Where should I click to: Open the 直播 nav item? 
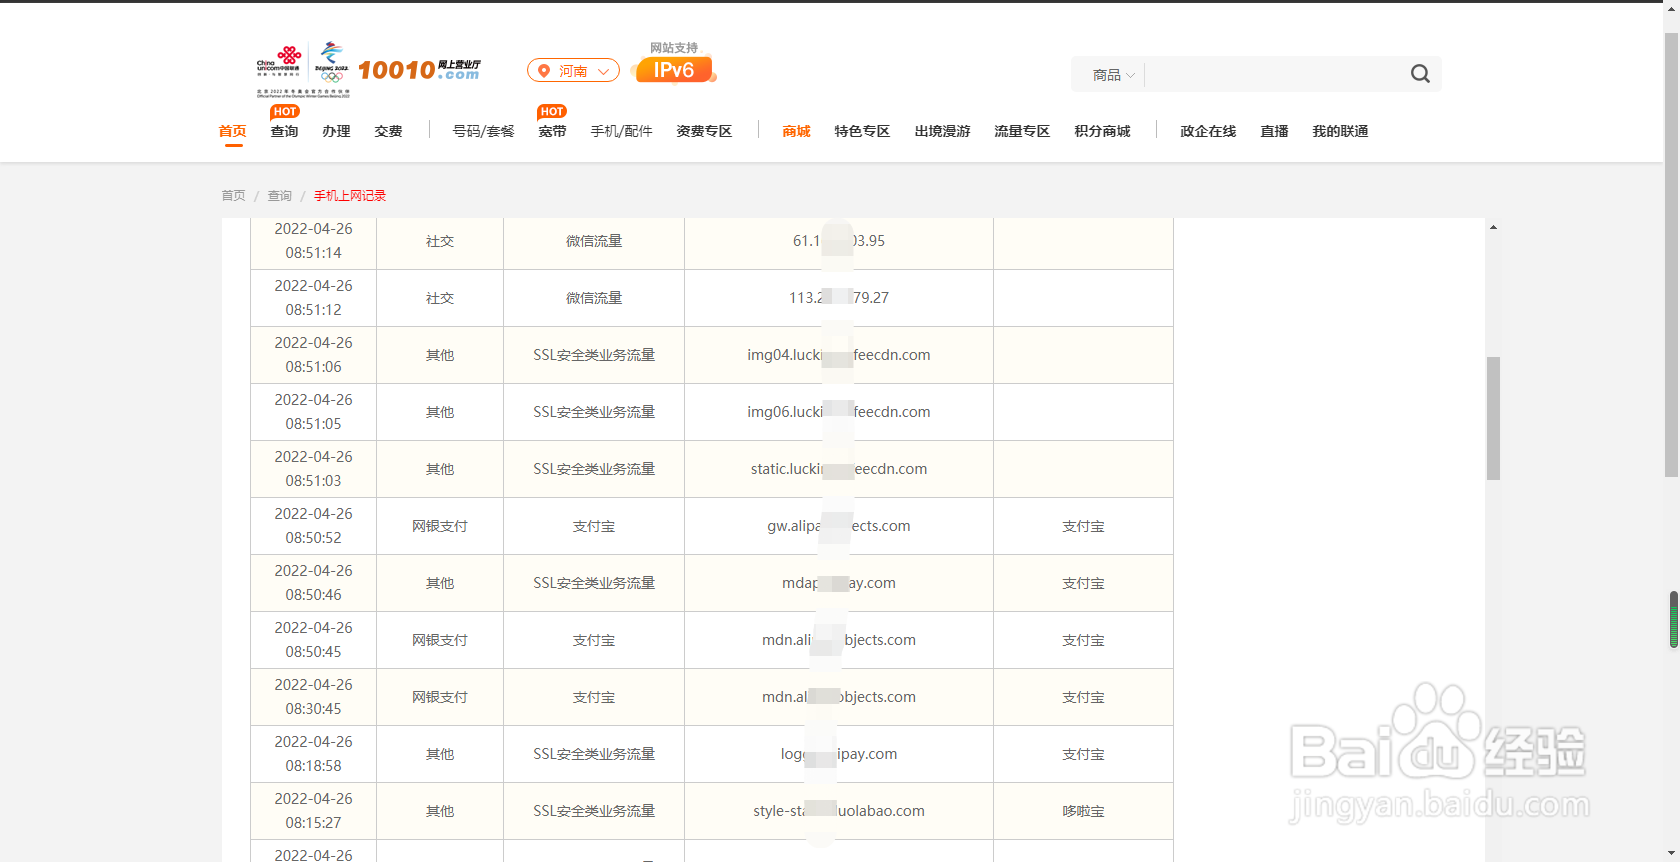(x=1275, y=131)
